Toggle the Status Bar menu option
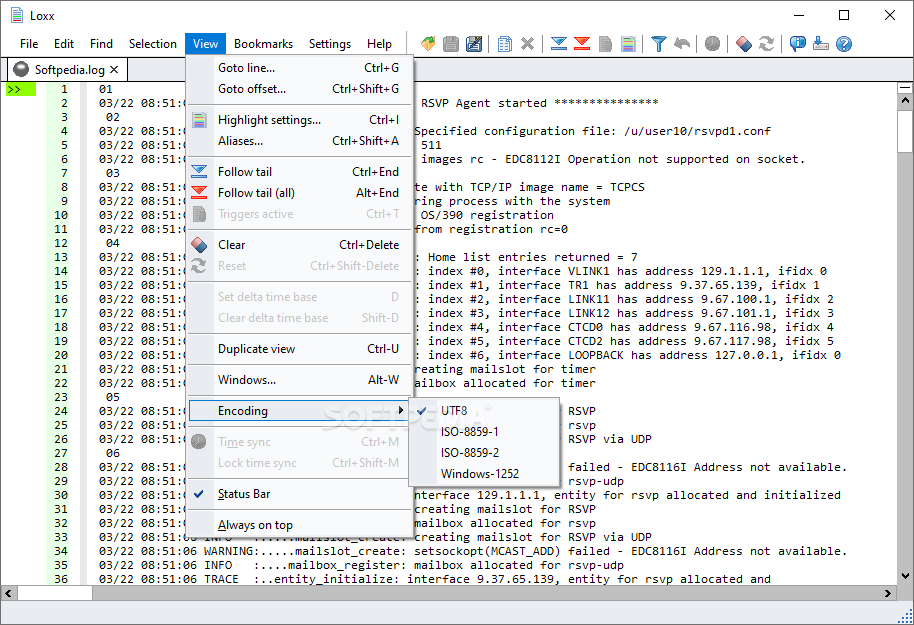914x625 pixels. [x=300, y=494]
